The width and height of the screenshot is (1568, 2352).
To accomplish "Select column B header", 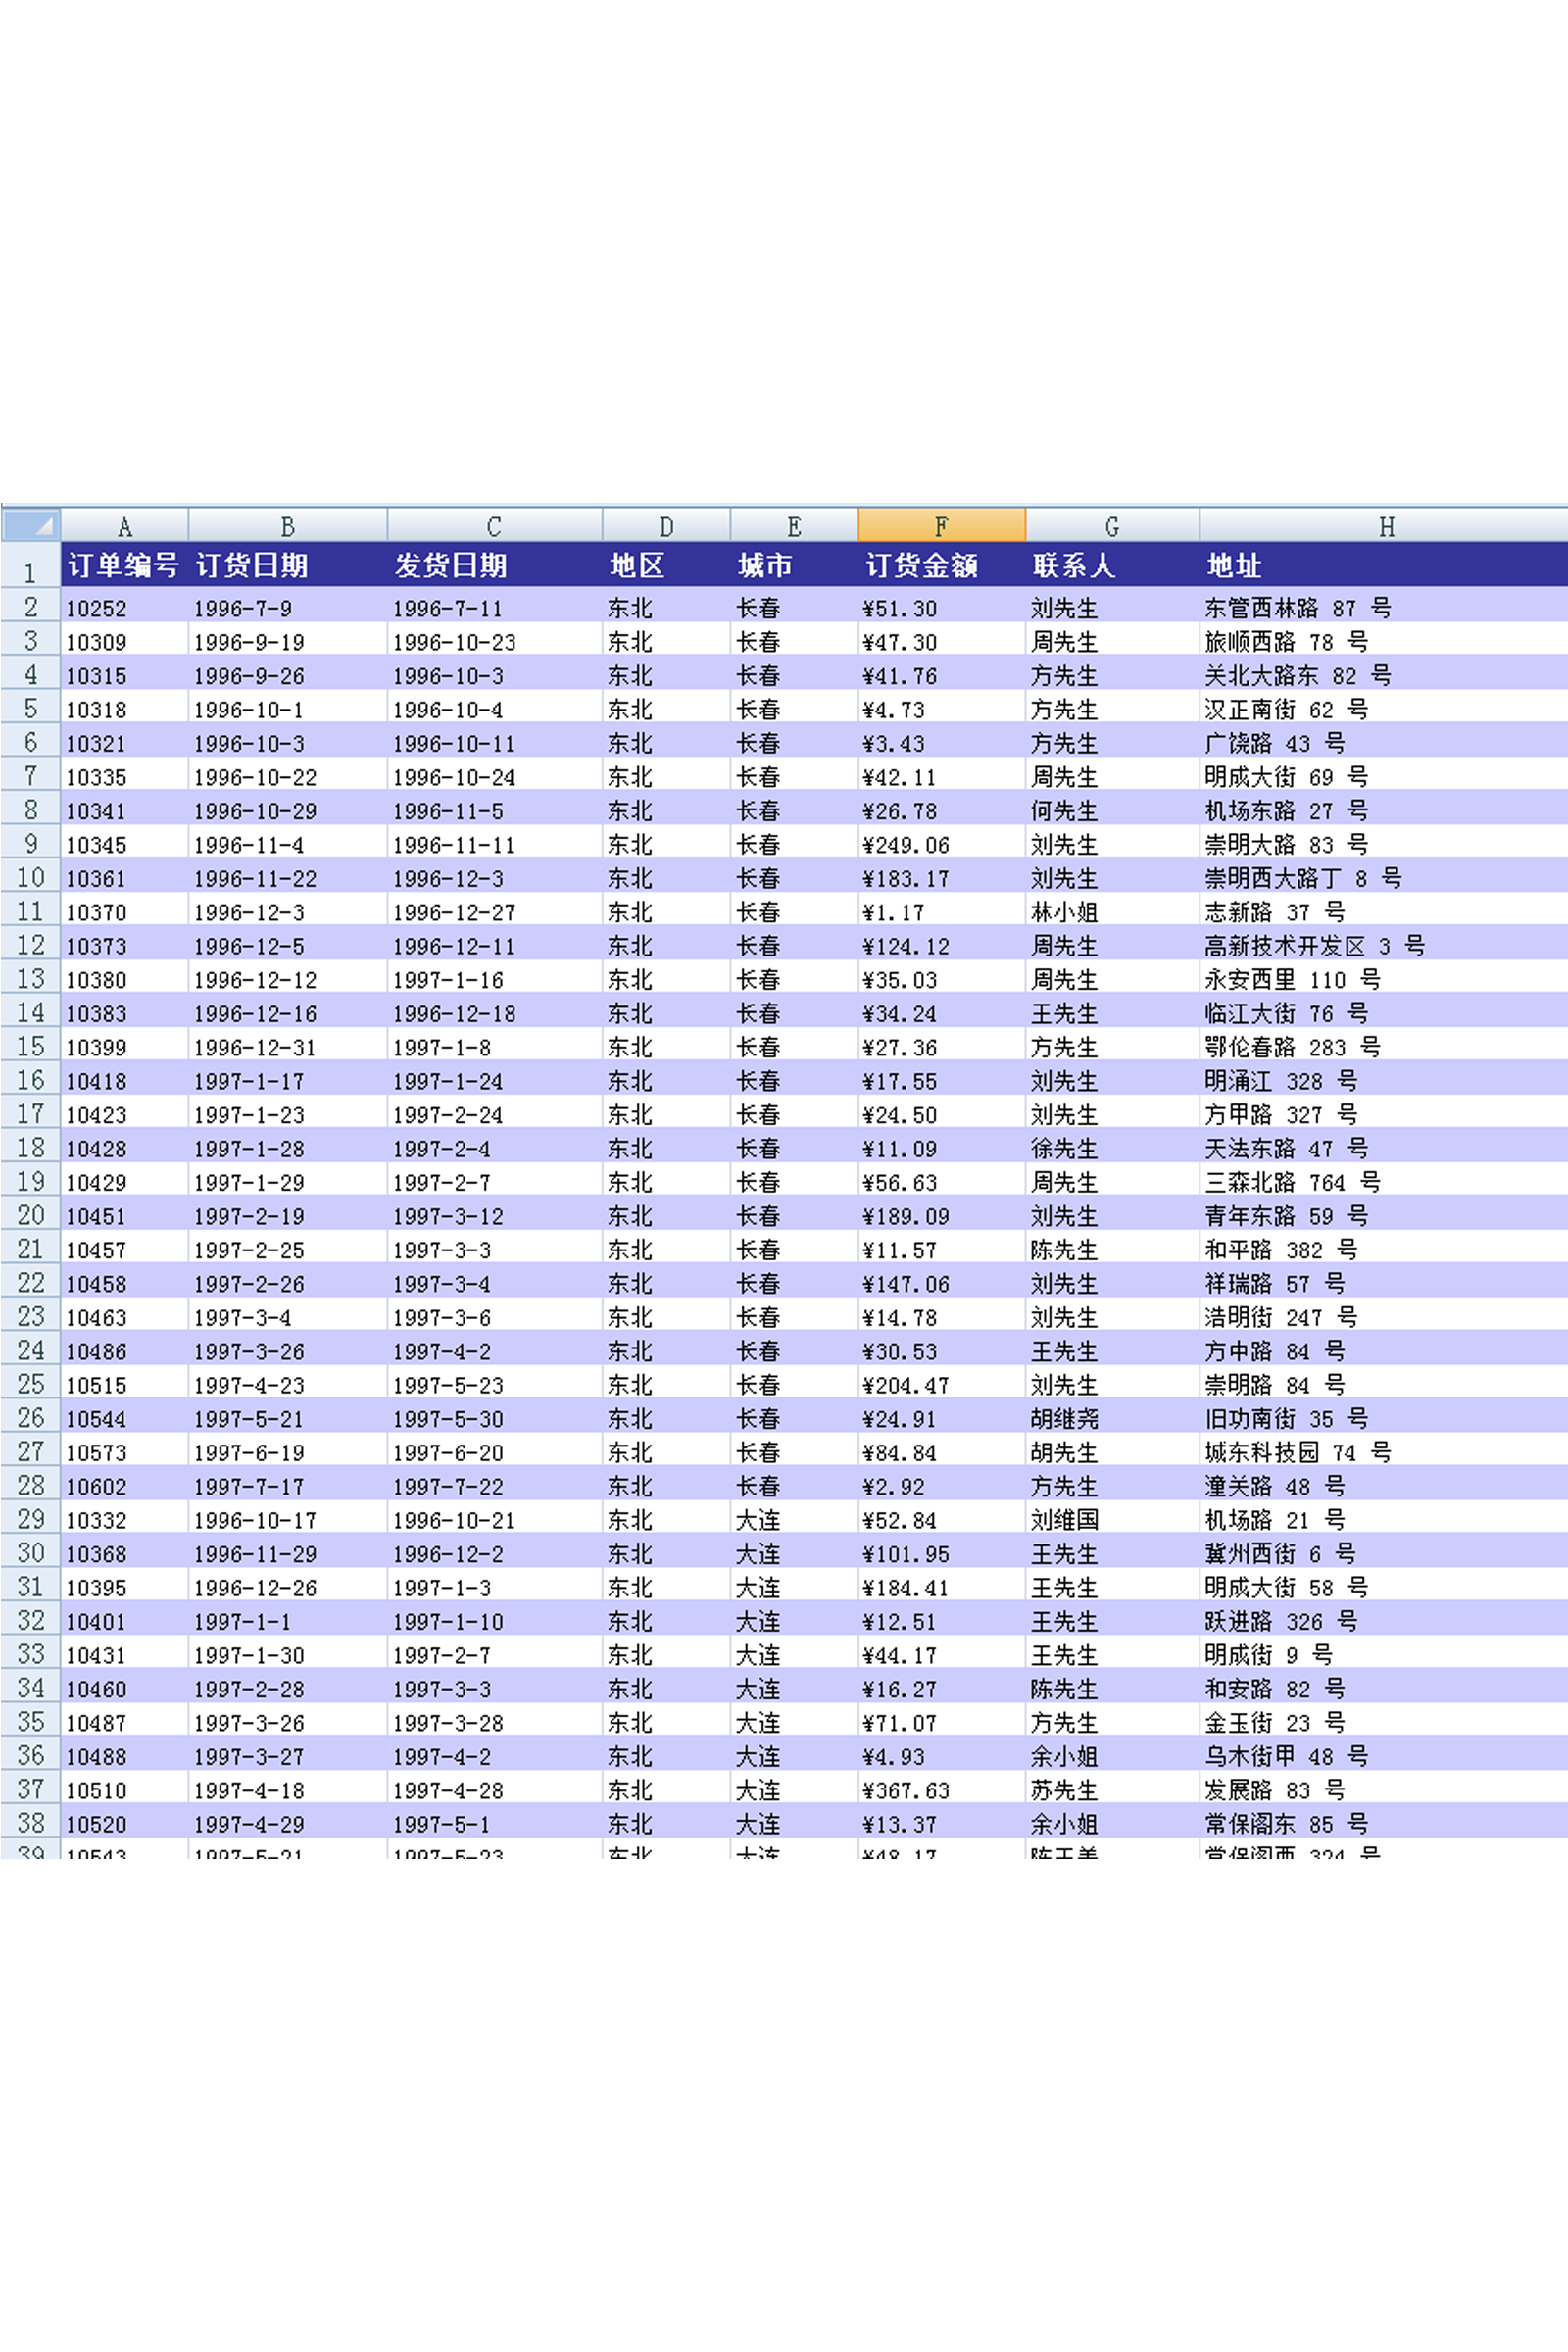I will coord(287,526).
